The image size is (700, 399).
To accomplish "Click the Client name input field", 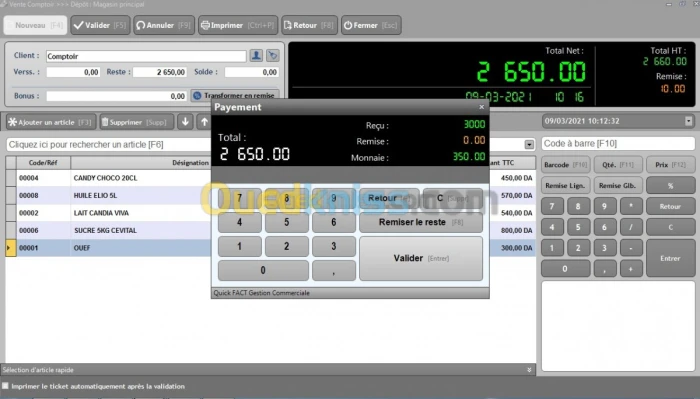I will coord(146,56).
